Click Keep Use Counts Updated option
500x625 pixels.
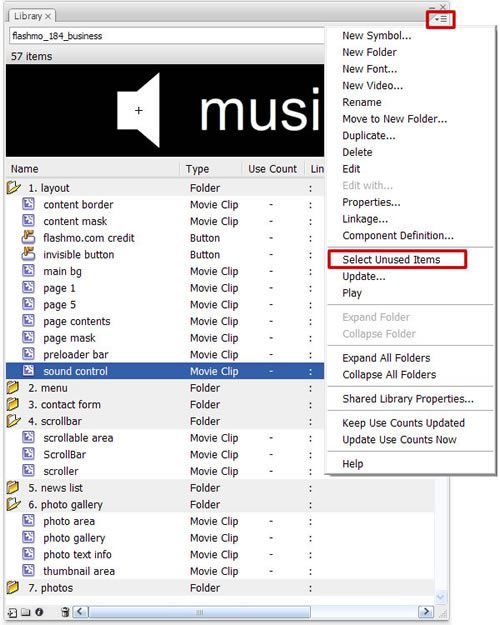pyautogui.click(x=404, y=423)
